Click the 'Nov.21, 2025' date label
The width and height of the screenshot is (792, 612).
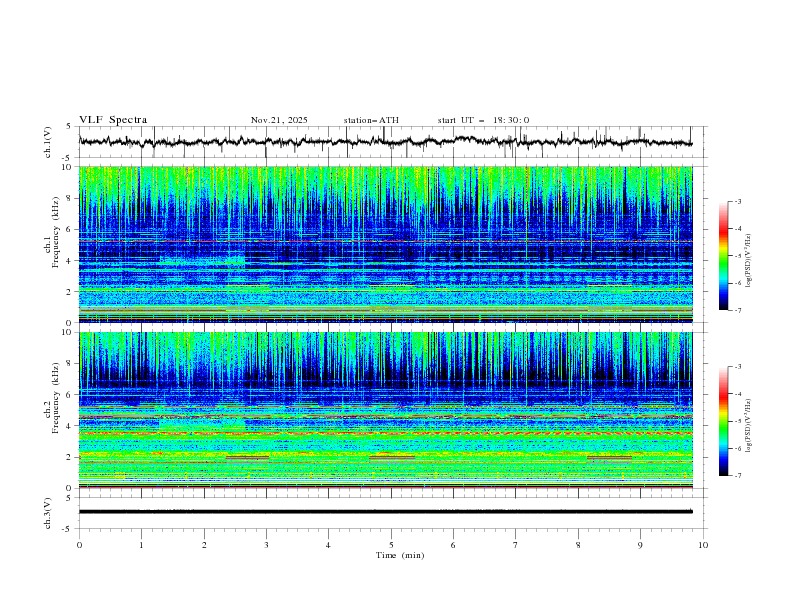pyautogui.click(x=279, y=120)
